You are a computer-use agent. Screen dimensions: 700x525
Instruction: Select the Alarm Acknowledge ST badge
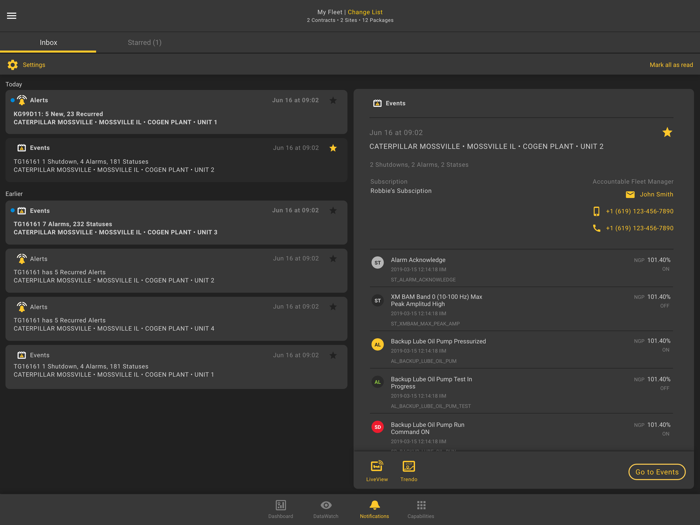pyautogui.click(x=378, y=262)
